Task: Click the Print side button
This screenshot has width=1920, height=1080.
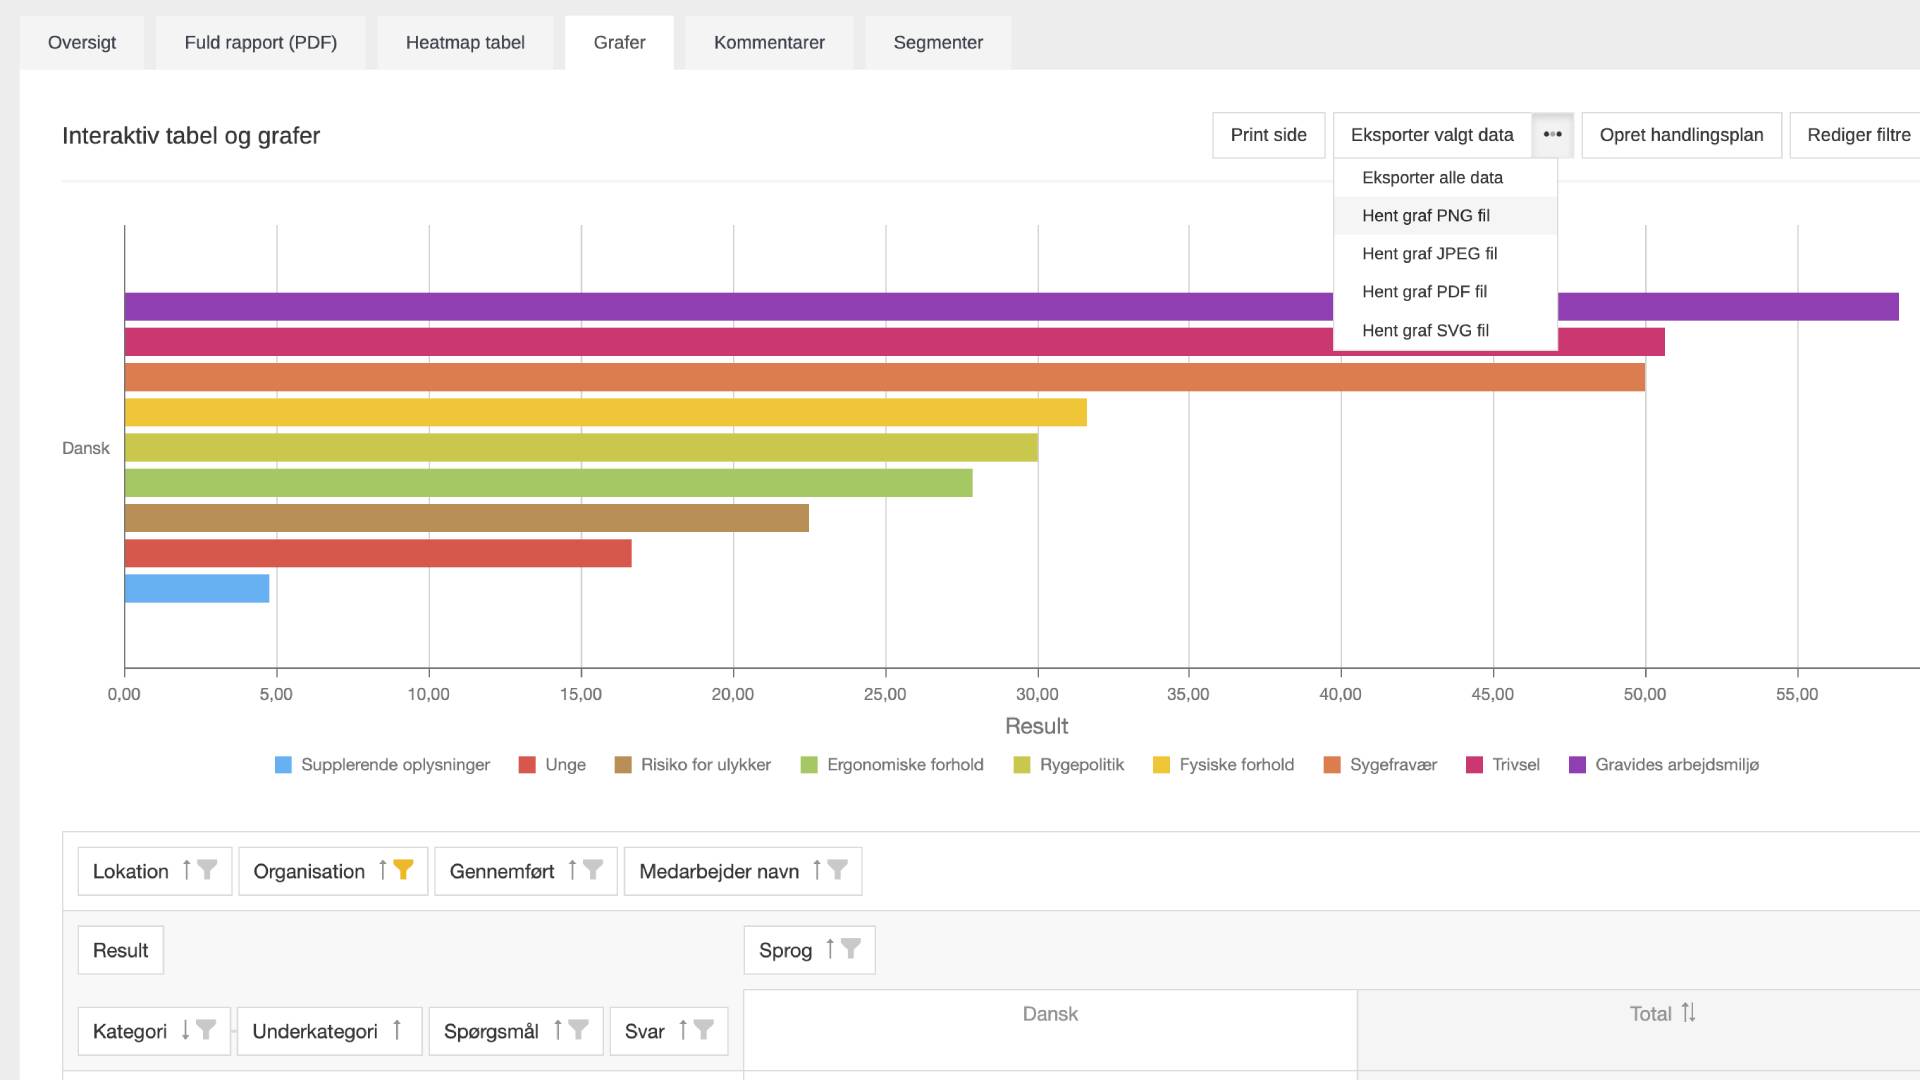Action: pos(1268,135)
